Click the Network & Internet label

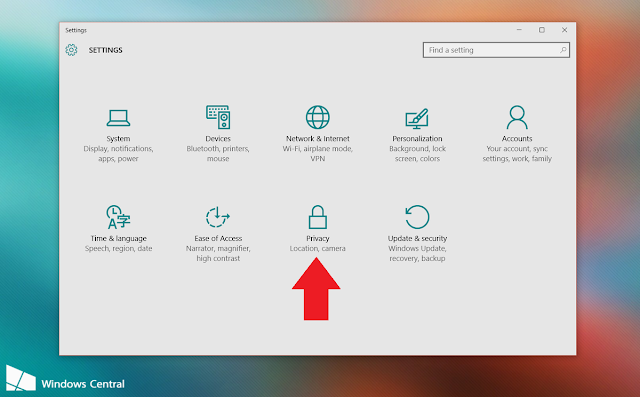click(318, 139)
